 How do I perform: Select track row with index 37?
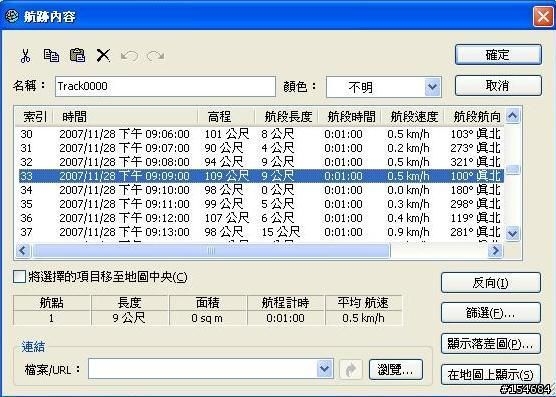(x=261, y=232)
